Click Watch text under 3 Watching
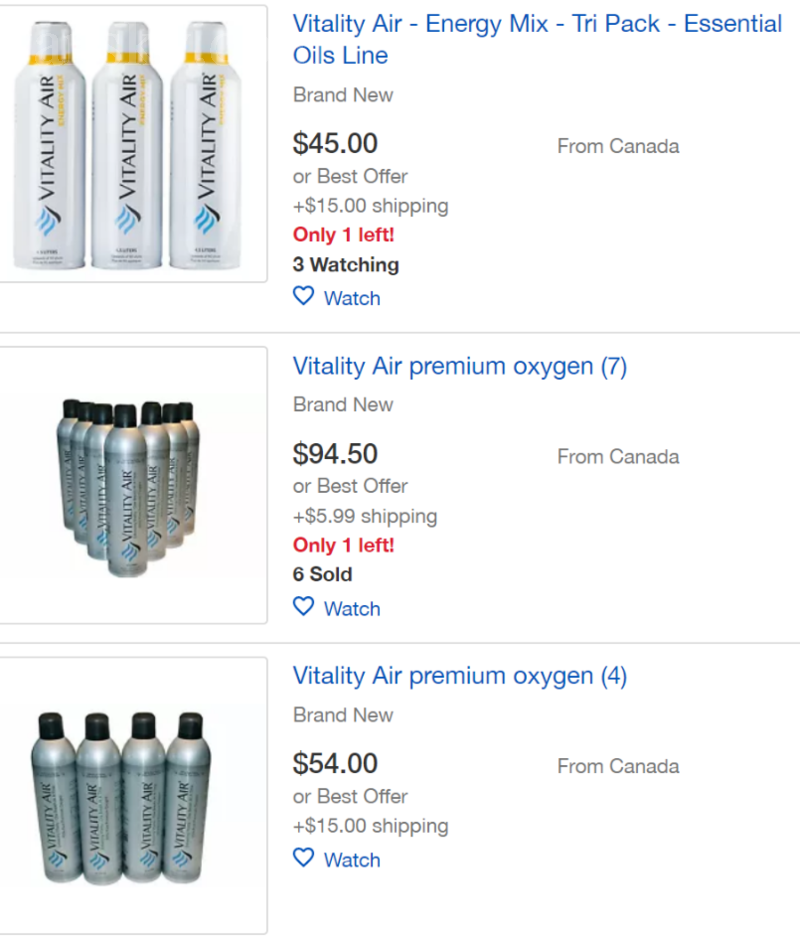 [x=352, y=298]
